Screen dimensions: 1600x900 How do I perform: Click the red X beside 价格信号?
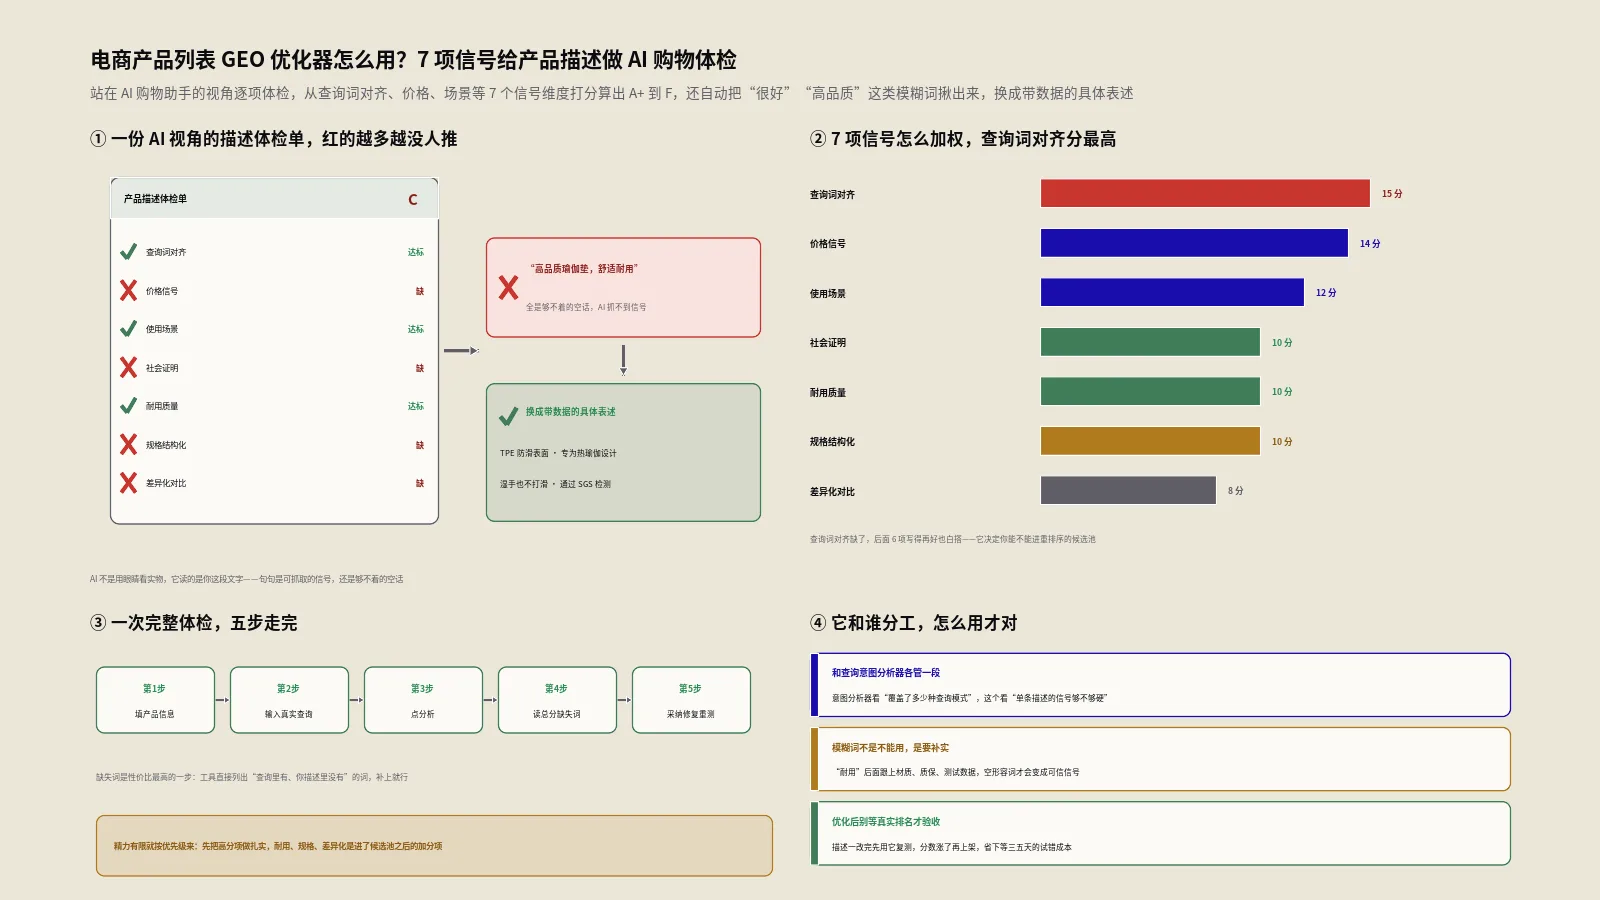[x=128, y=291]
